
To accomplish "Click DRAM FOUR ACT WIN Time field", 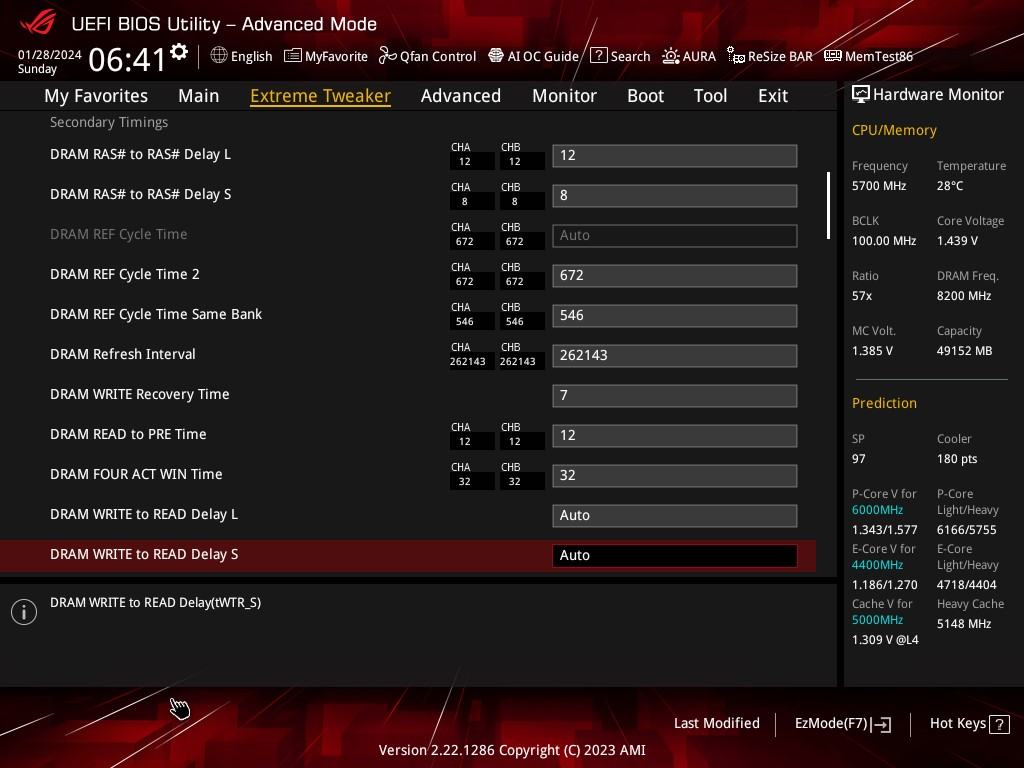I will coord(675,475).
